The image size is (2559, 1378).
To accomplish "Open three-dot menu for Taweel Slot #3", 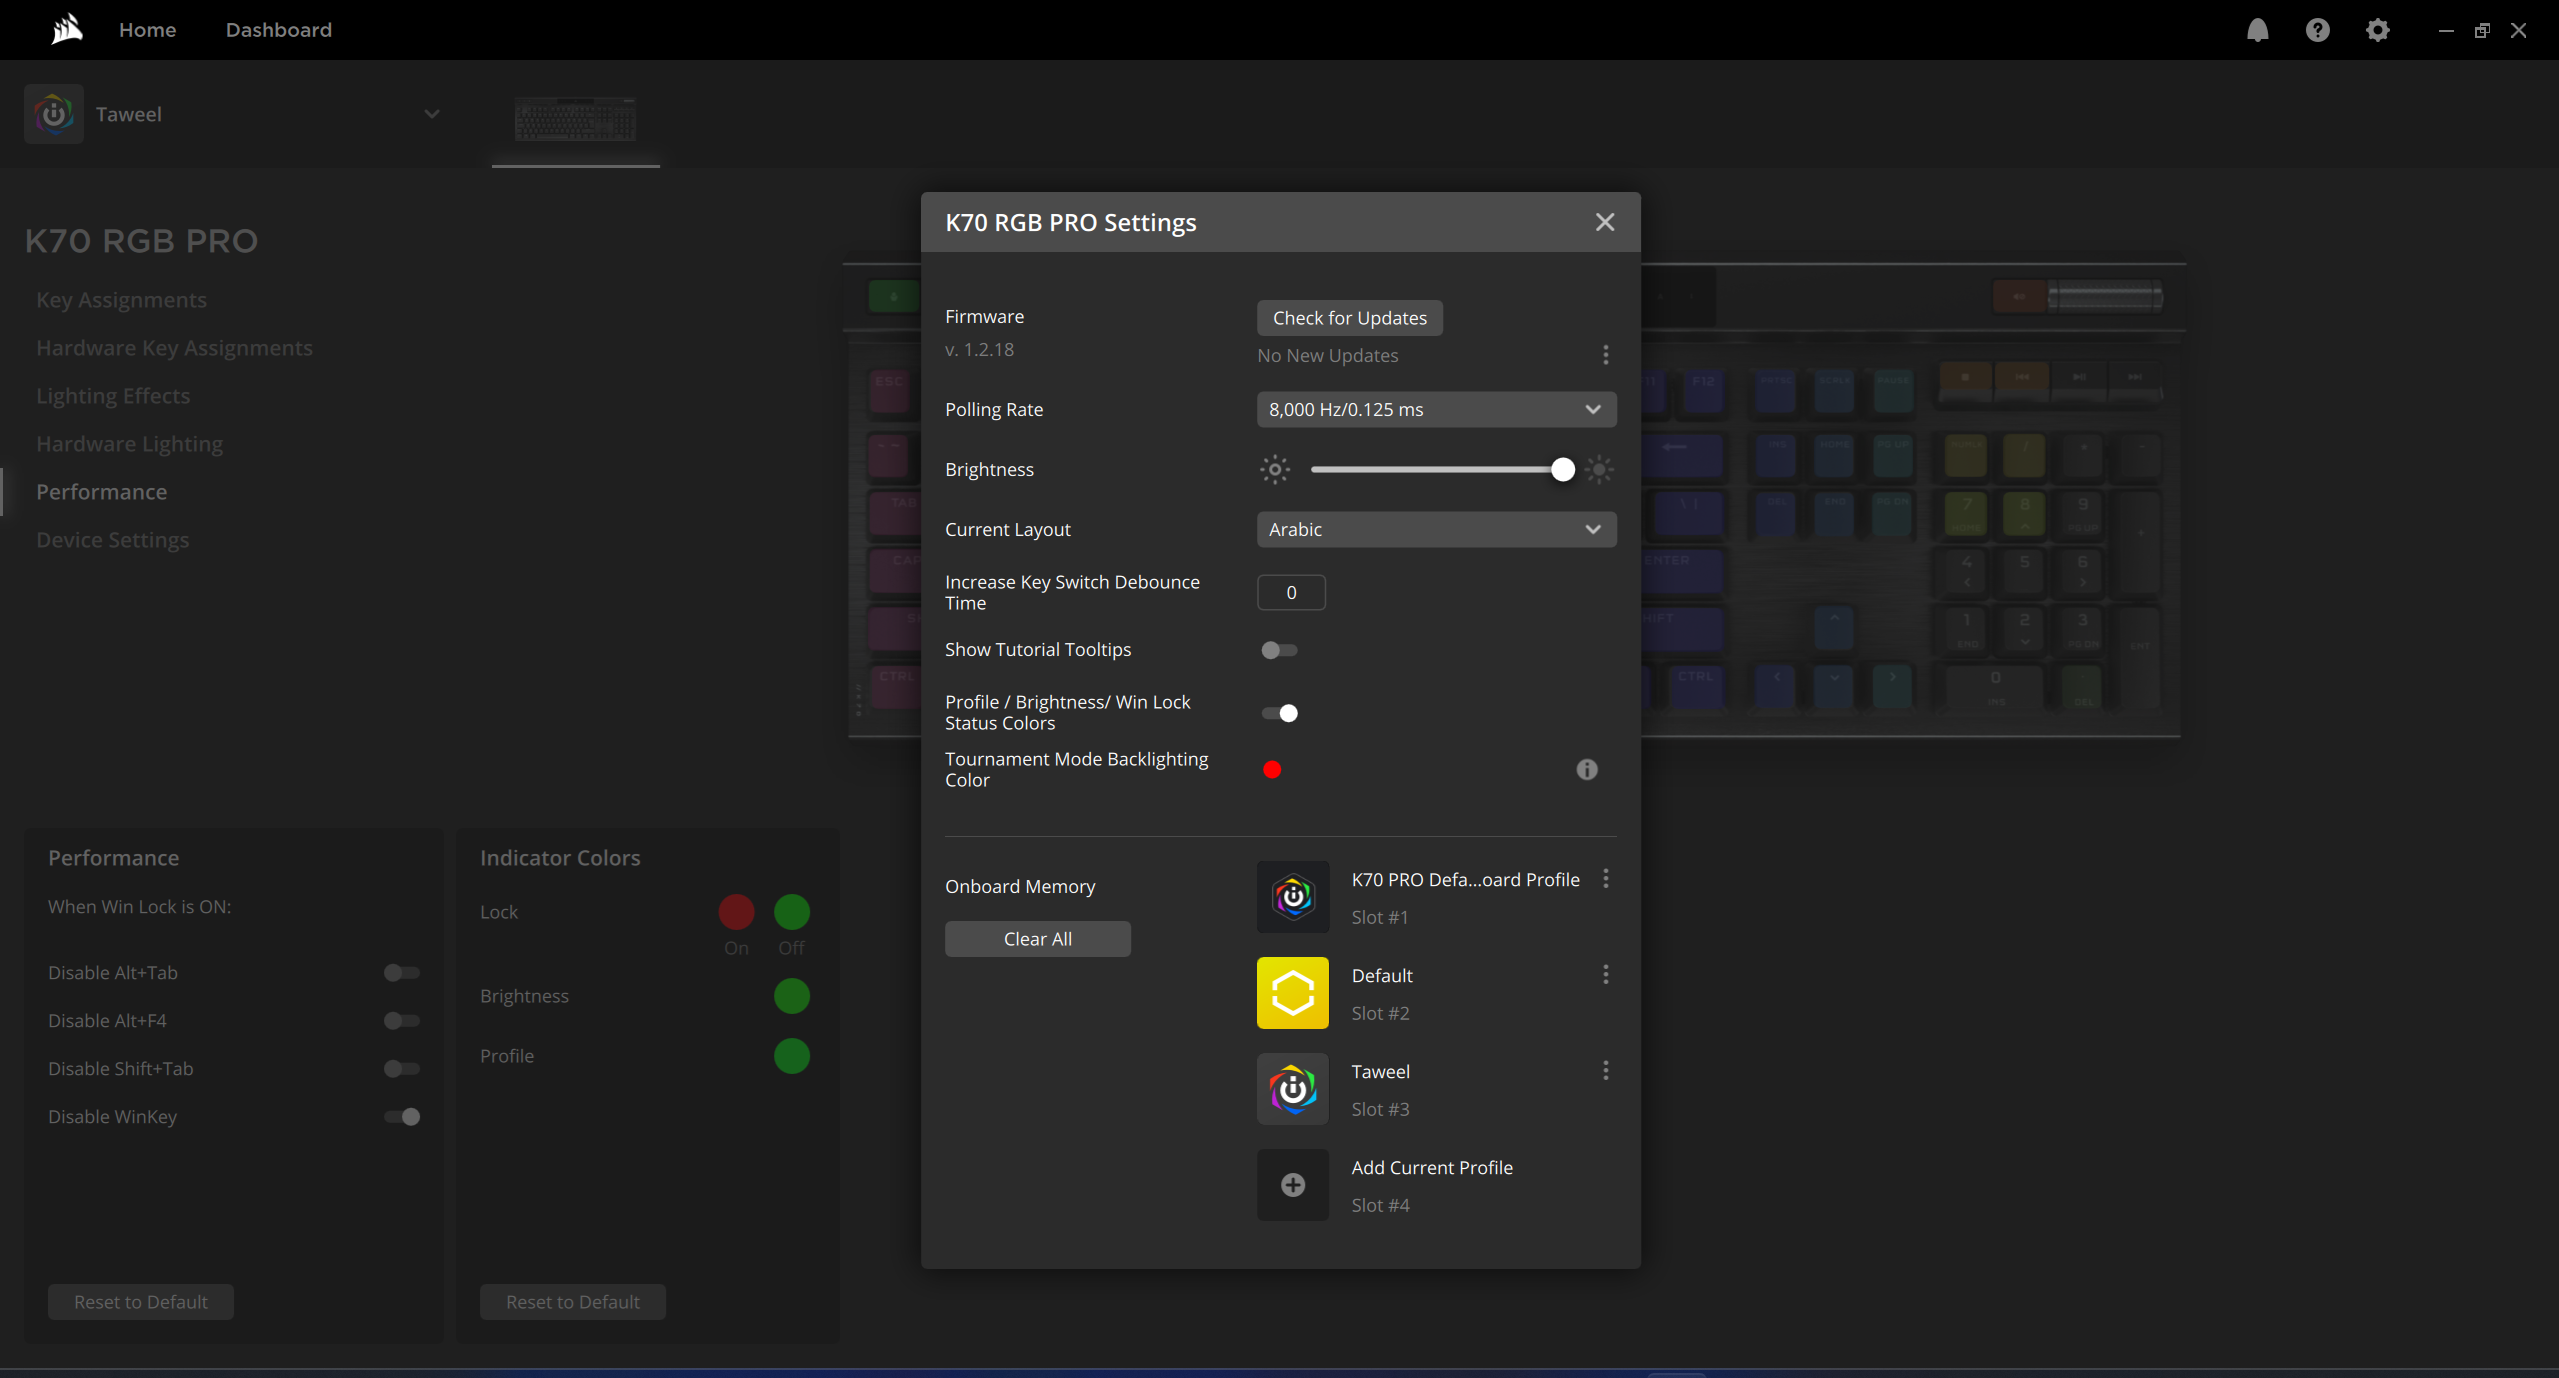I will click(1606, 1070).
